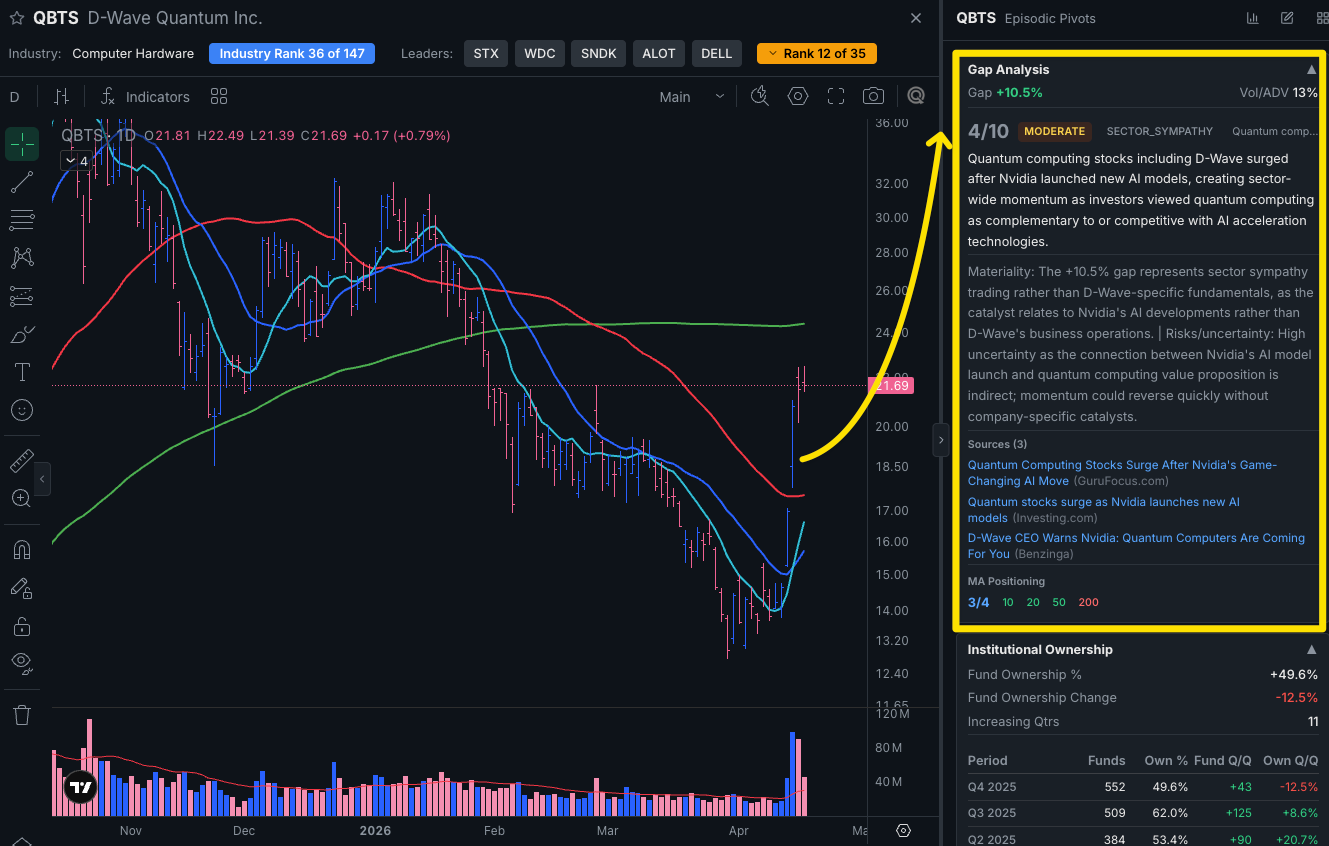Open the Episodic Pivots edit note icon
The height and width of the screenshot is (846, 1329).
click(1287, 18)
